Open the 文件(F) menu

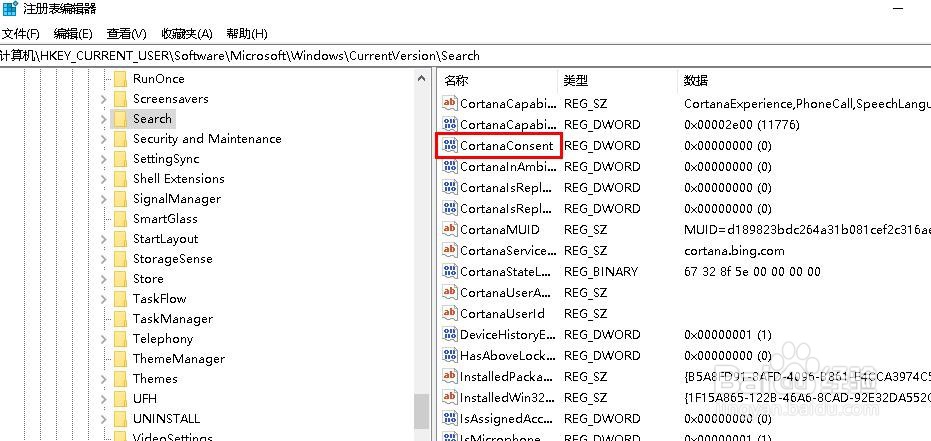click(21, 34)
